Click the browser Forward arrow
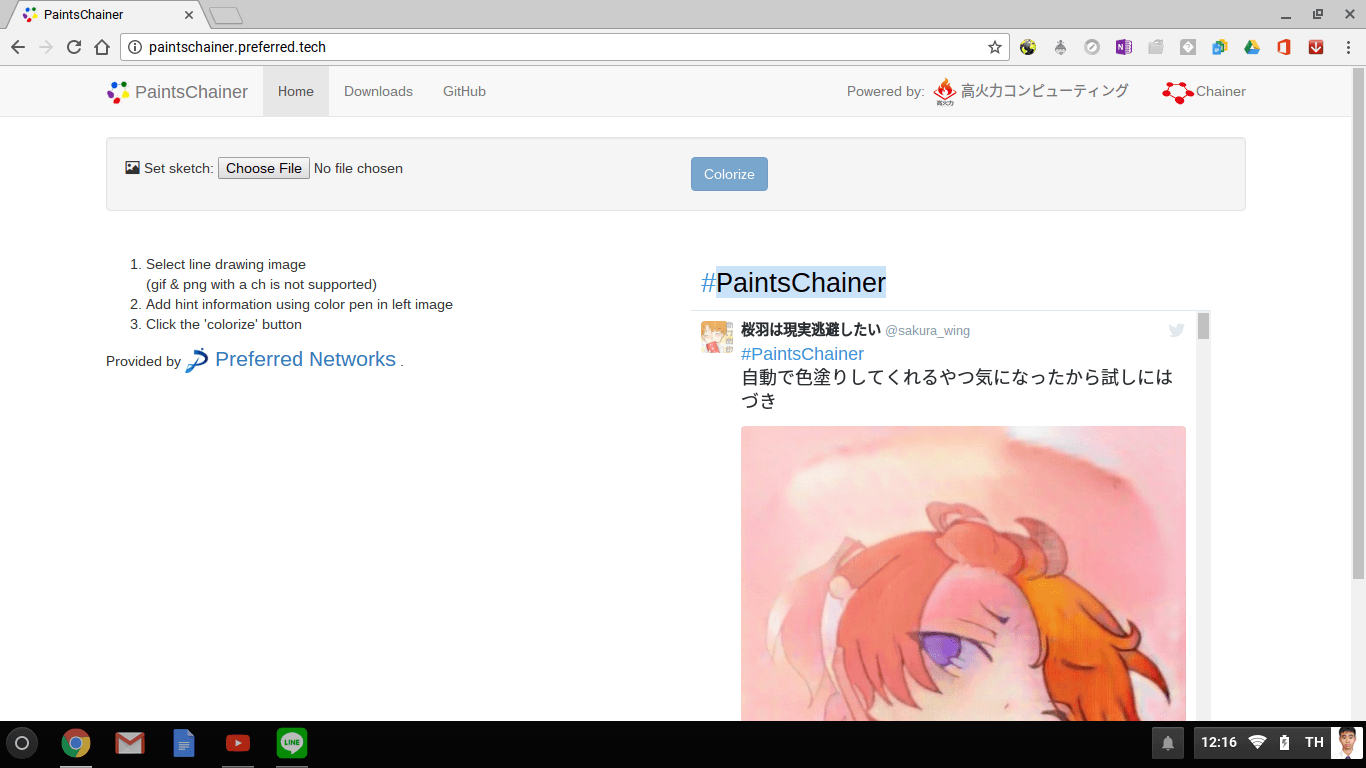The image size is (1366, 768). coord(46,47)
